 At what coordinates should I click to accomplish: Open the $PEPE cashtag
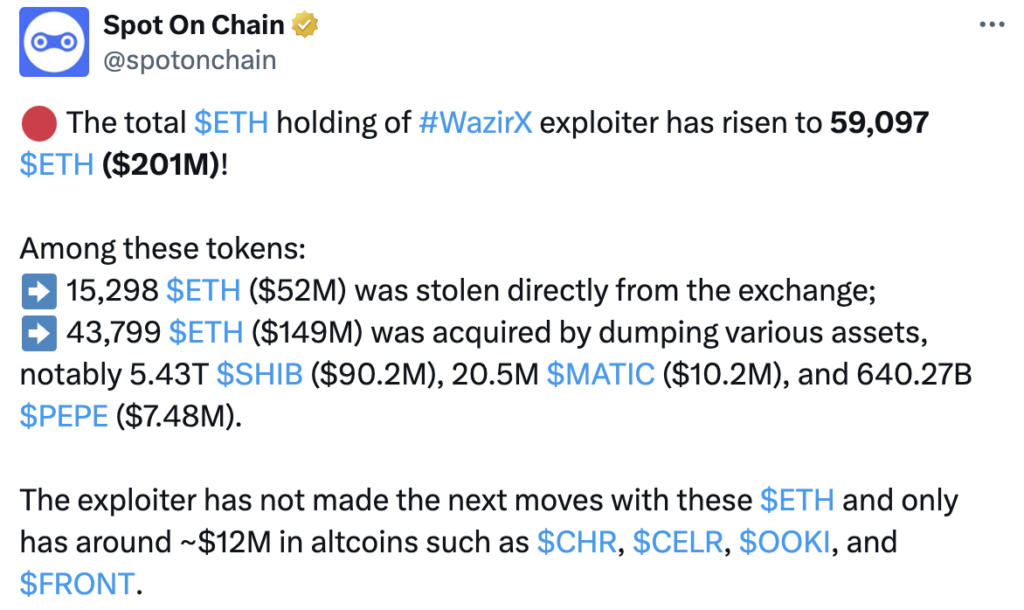tap(64, 416)
